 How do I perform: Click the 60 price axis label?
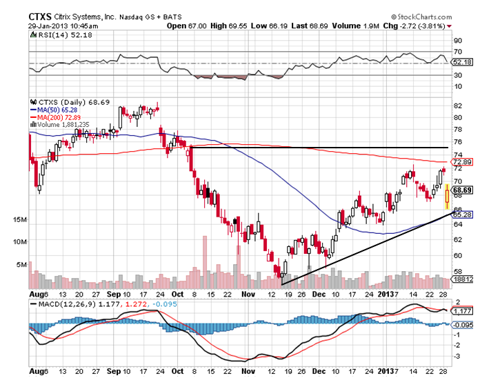point(458,256)
